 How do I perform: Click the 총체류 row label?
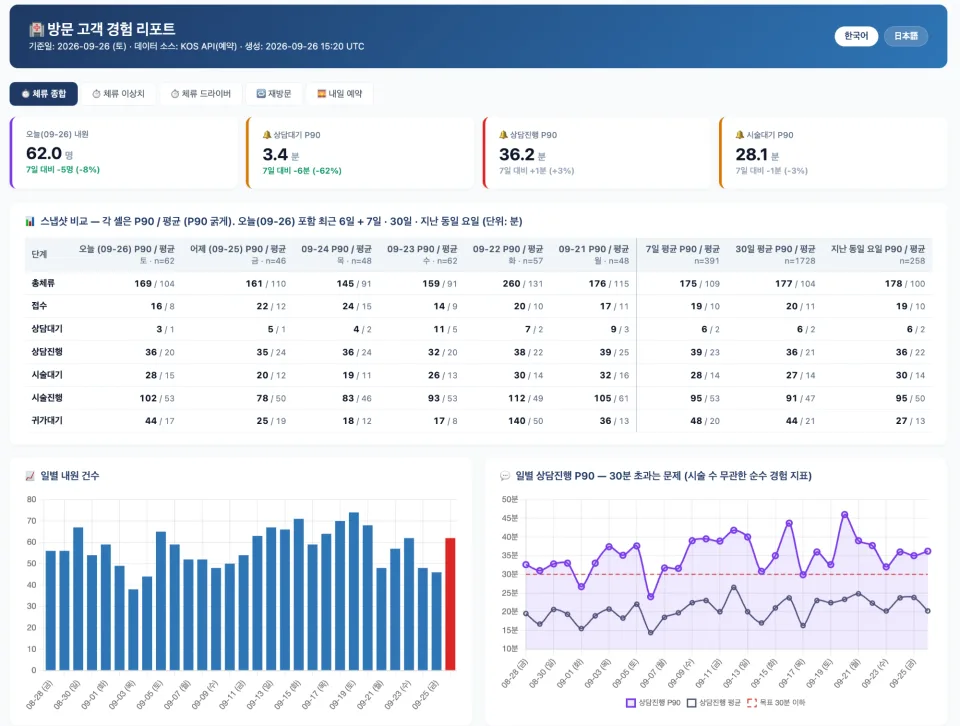tap(43, 283)
